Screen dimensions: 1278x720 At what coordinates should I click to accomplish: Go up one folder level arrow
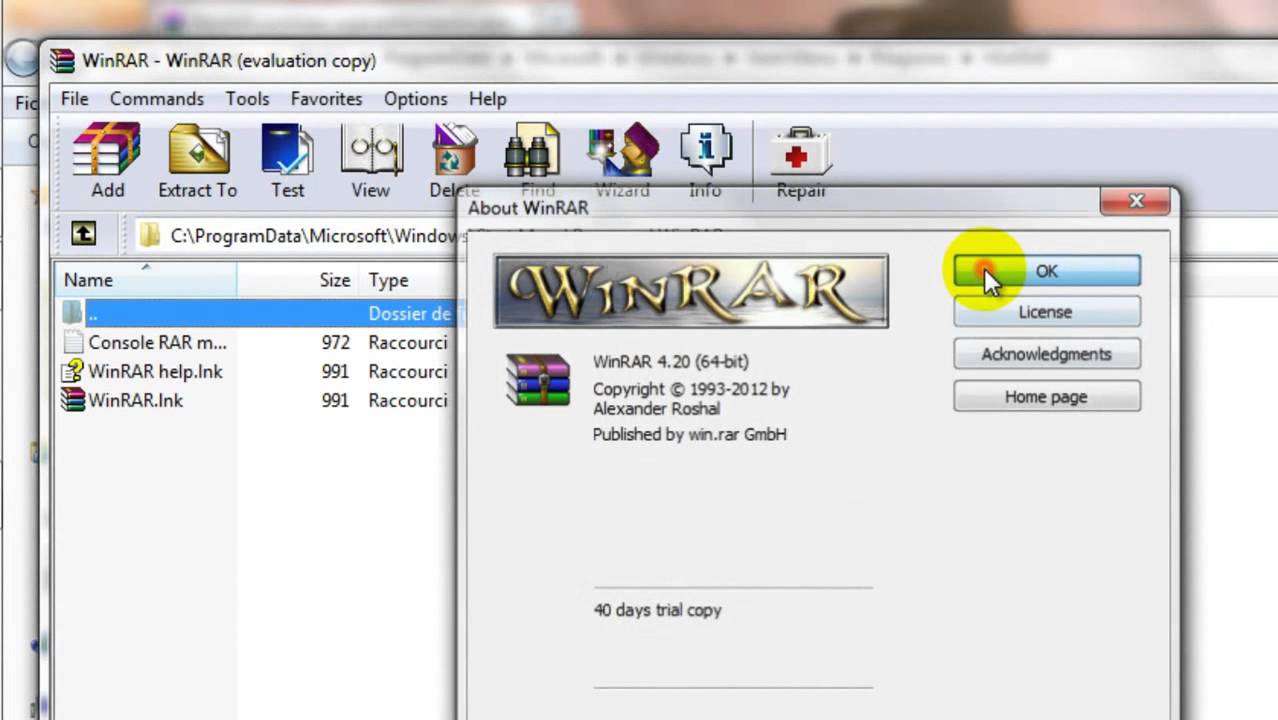click(x=84, y=234)
